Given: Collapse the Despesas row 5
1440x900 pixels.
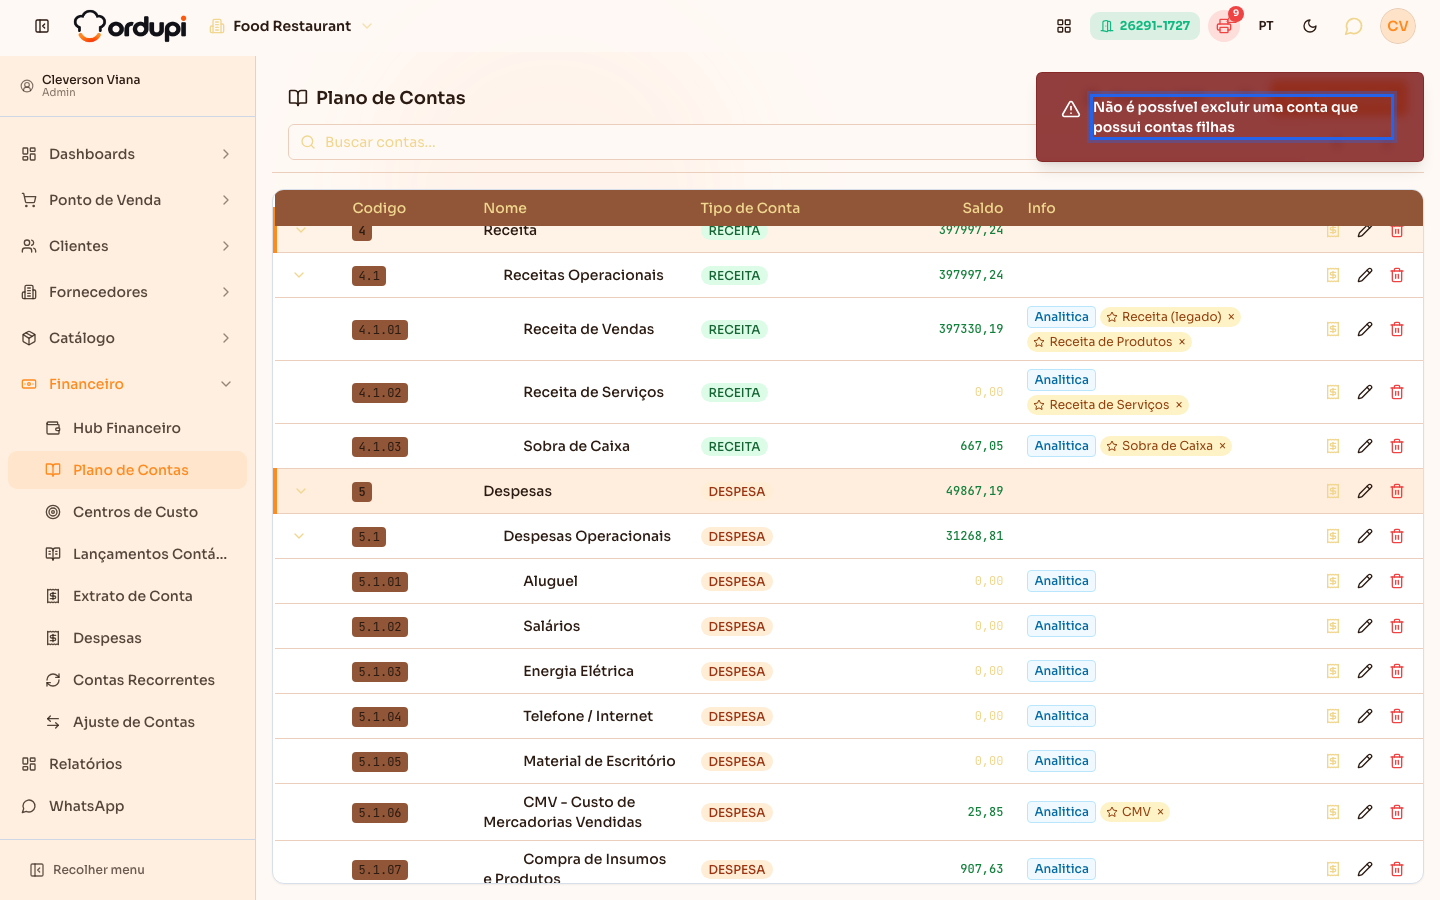Looking at the screenshot, I should click(301, 491).
